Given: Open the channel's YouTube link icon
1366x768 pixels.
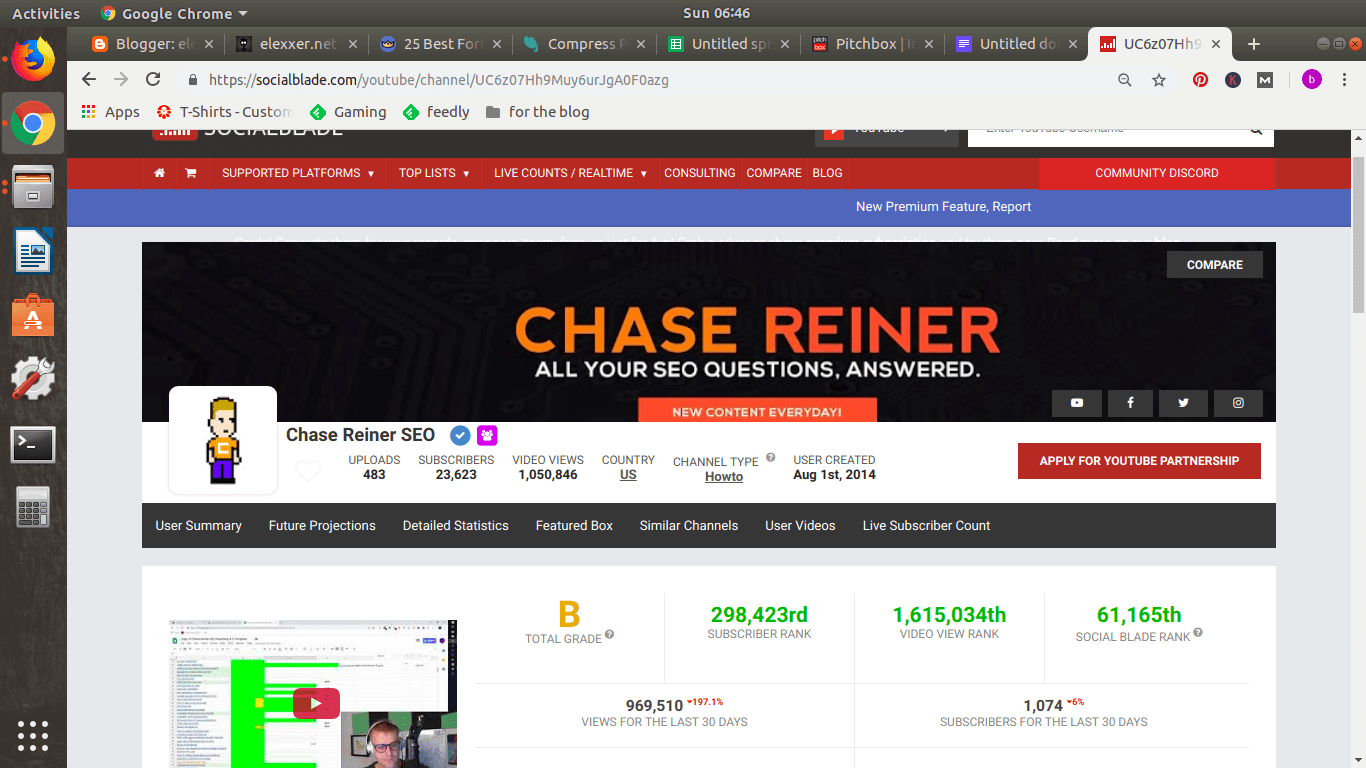Looking at the screenshot, I should (1077, 403).
